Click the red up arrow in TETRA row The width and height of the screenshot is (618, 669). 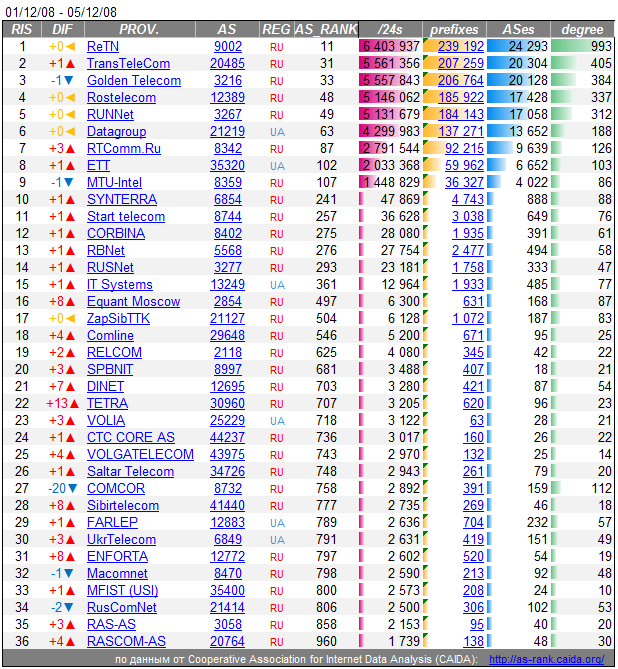coord(74,403)
